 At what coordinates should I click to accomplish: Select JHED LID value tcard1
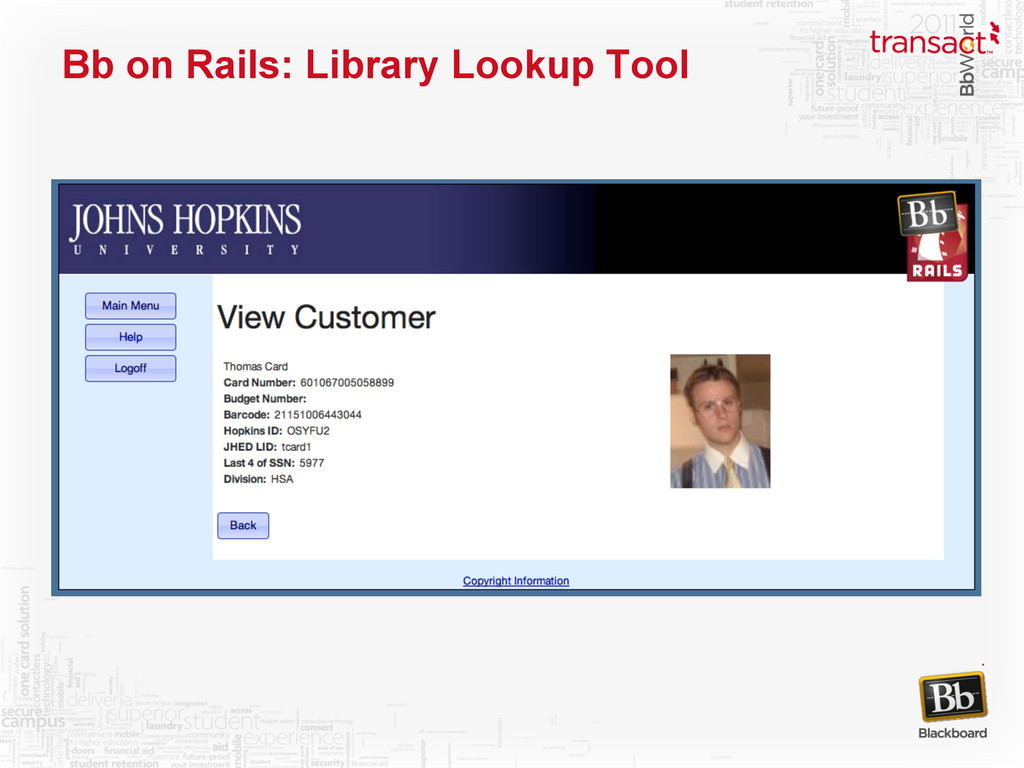pos(296,447)
